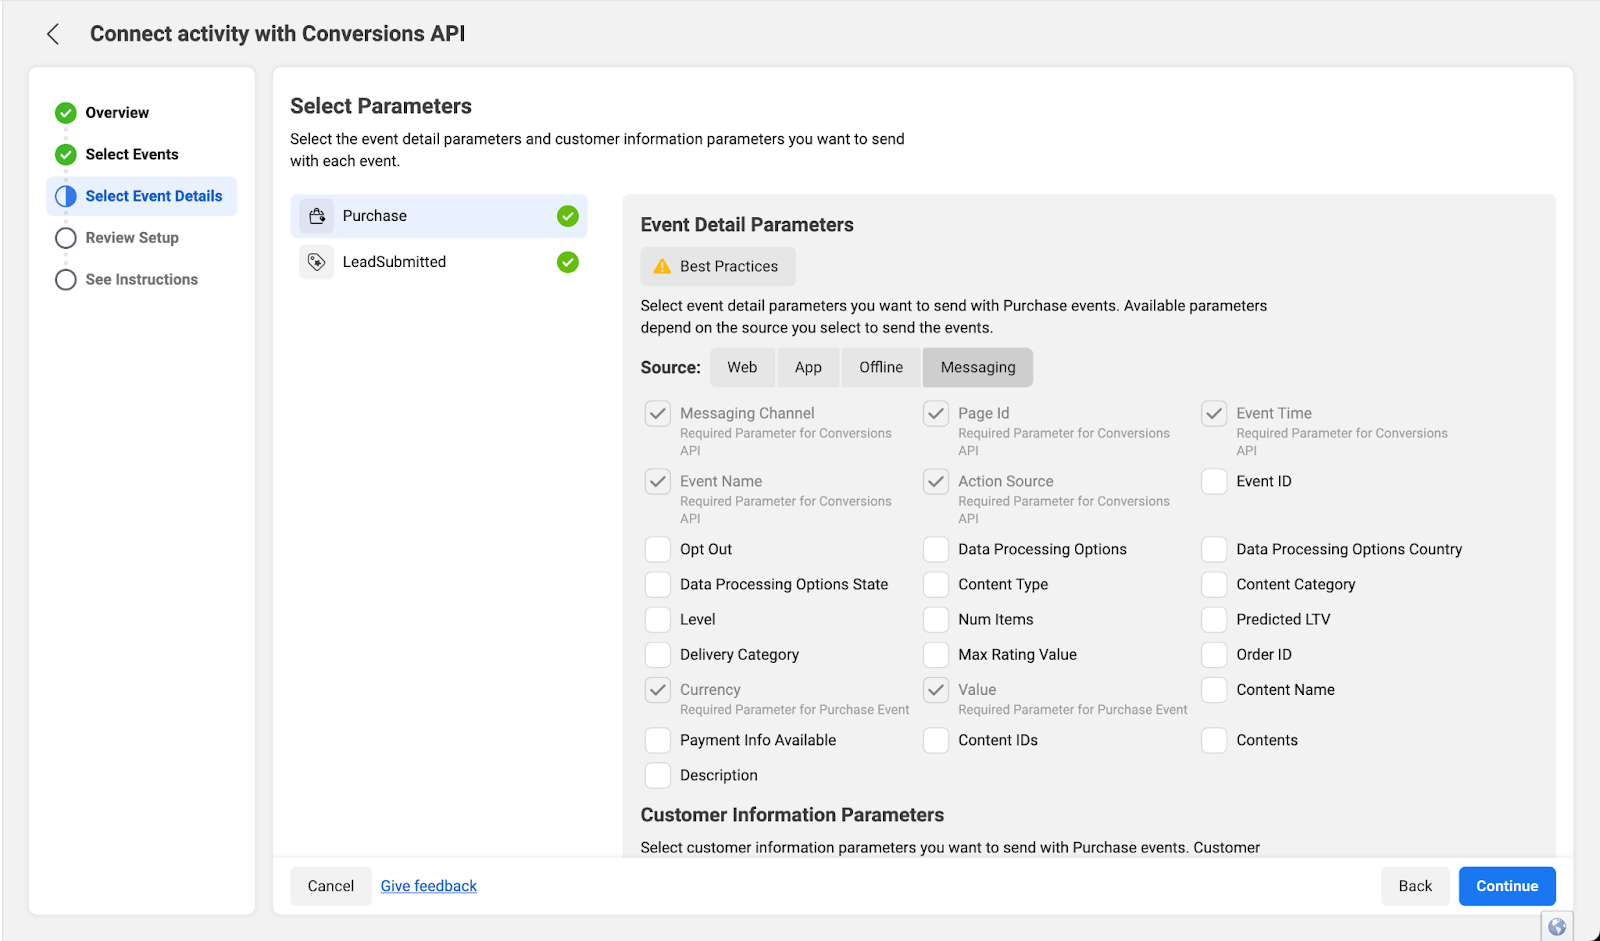
Task: Switch source to App
Action: click(x=808, y=367)
